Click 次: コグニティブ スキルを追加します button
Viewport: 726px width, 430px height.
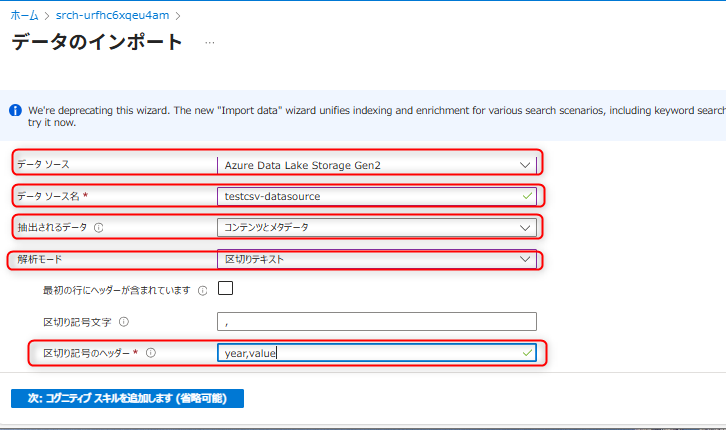127,398
